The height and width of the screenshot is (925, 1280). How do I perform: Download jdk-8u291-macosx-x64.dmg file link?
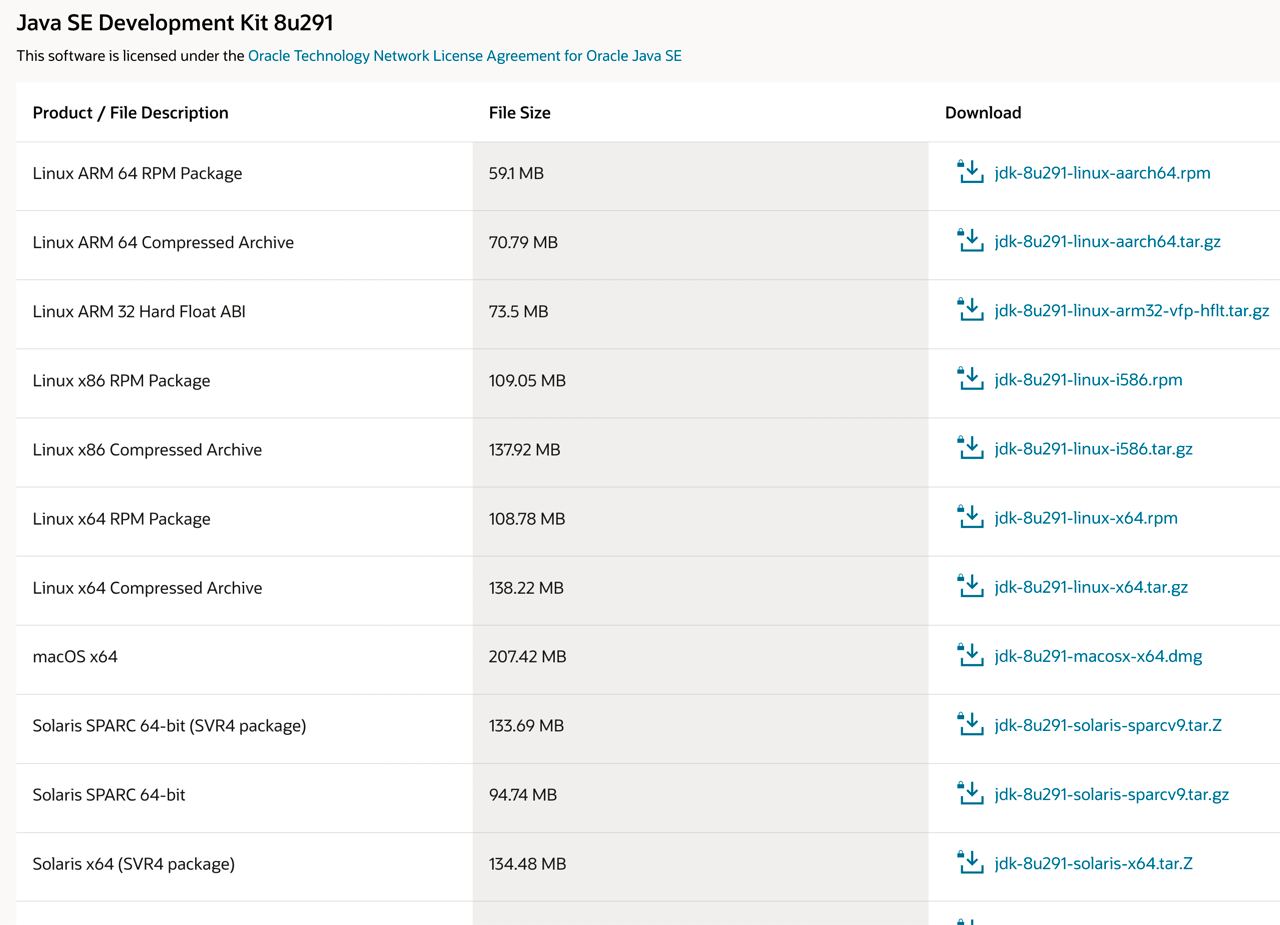(x=1098, y=656)
